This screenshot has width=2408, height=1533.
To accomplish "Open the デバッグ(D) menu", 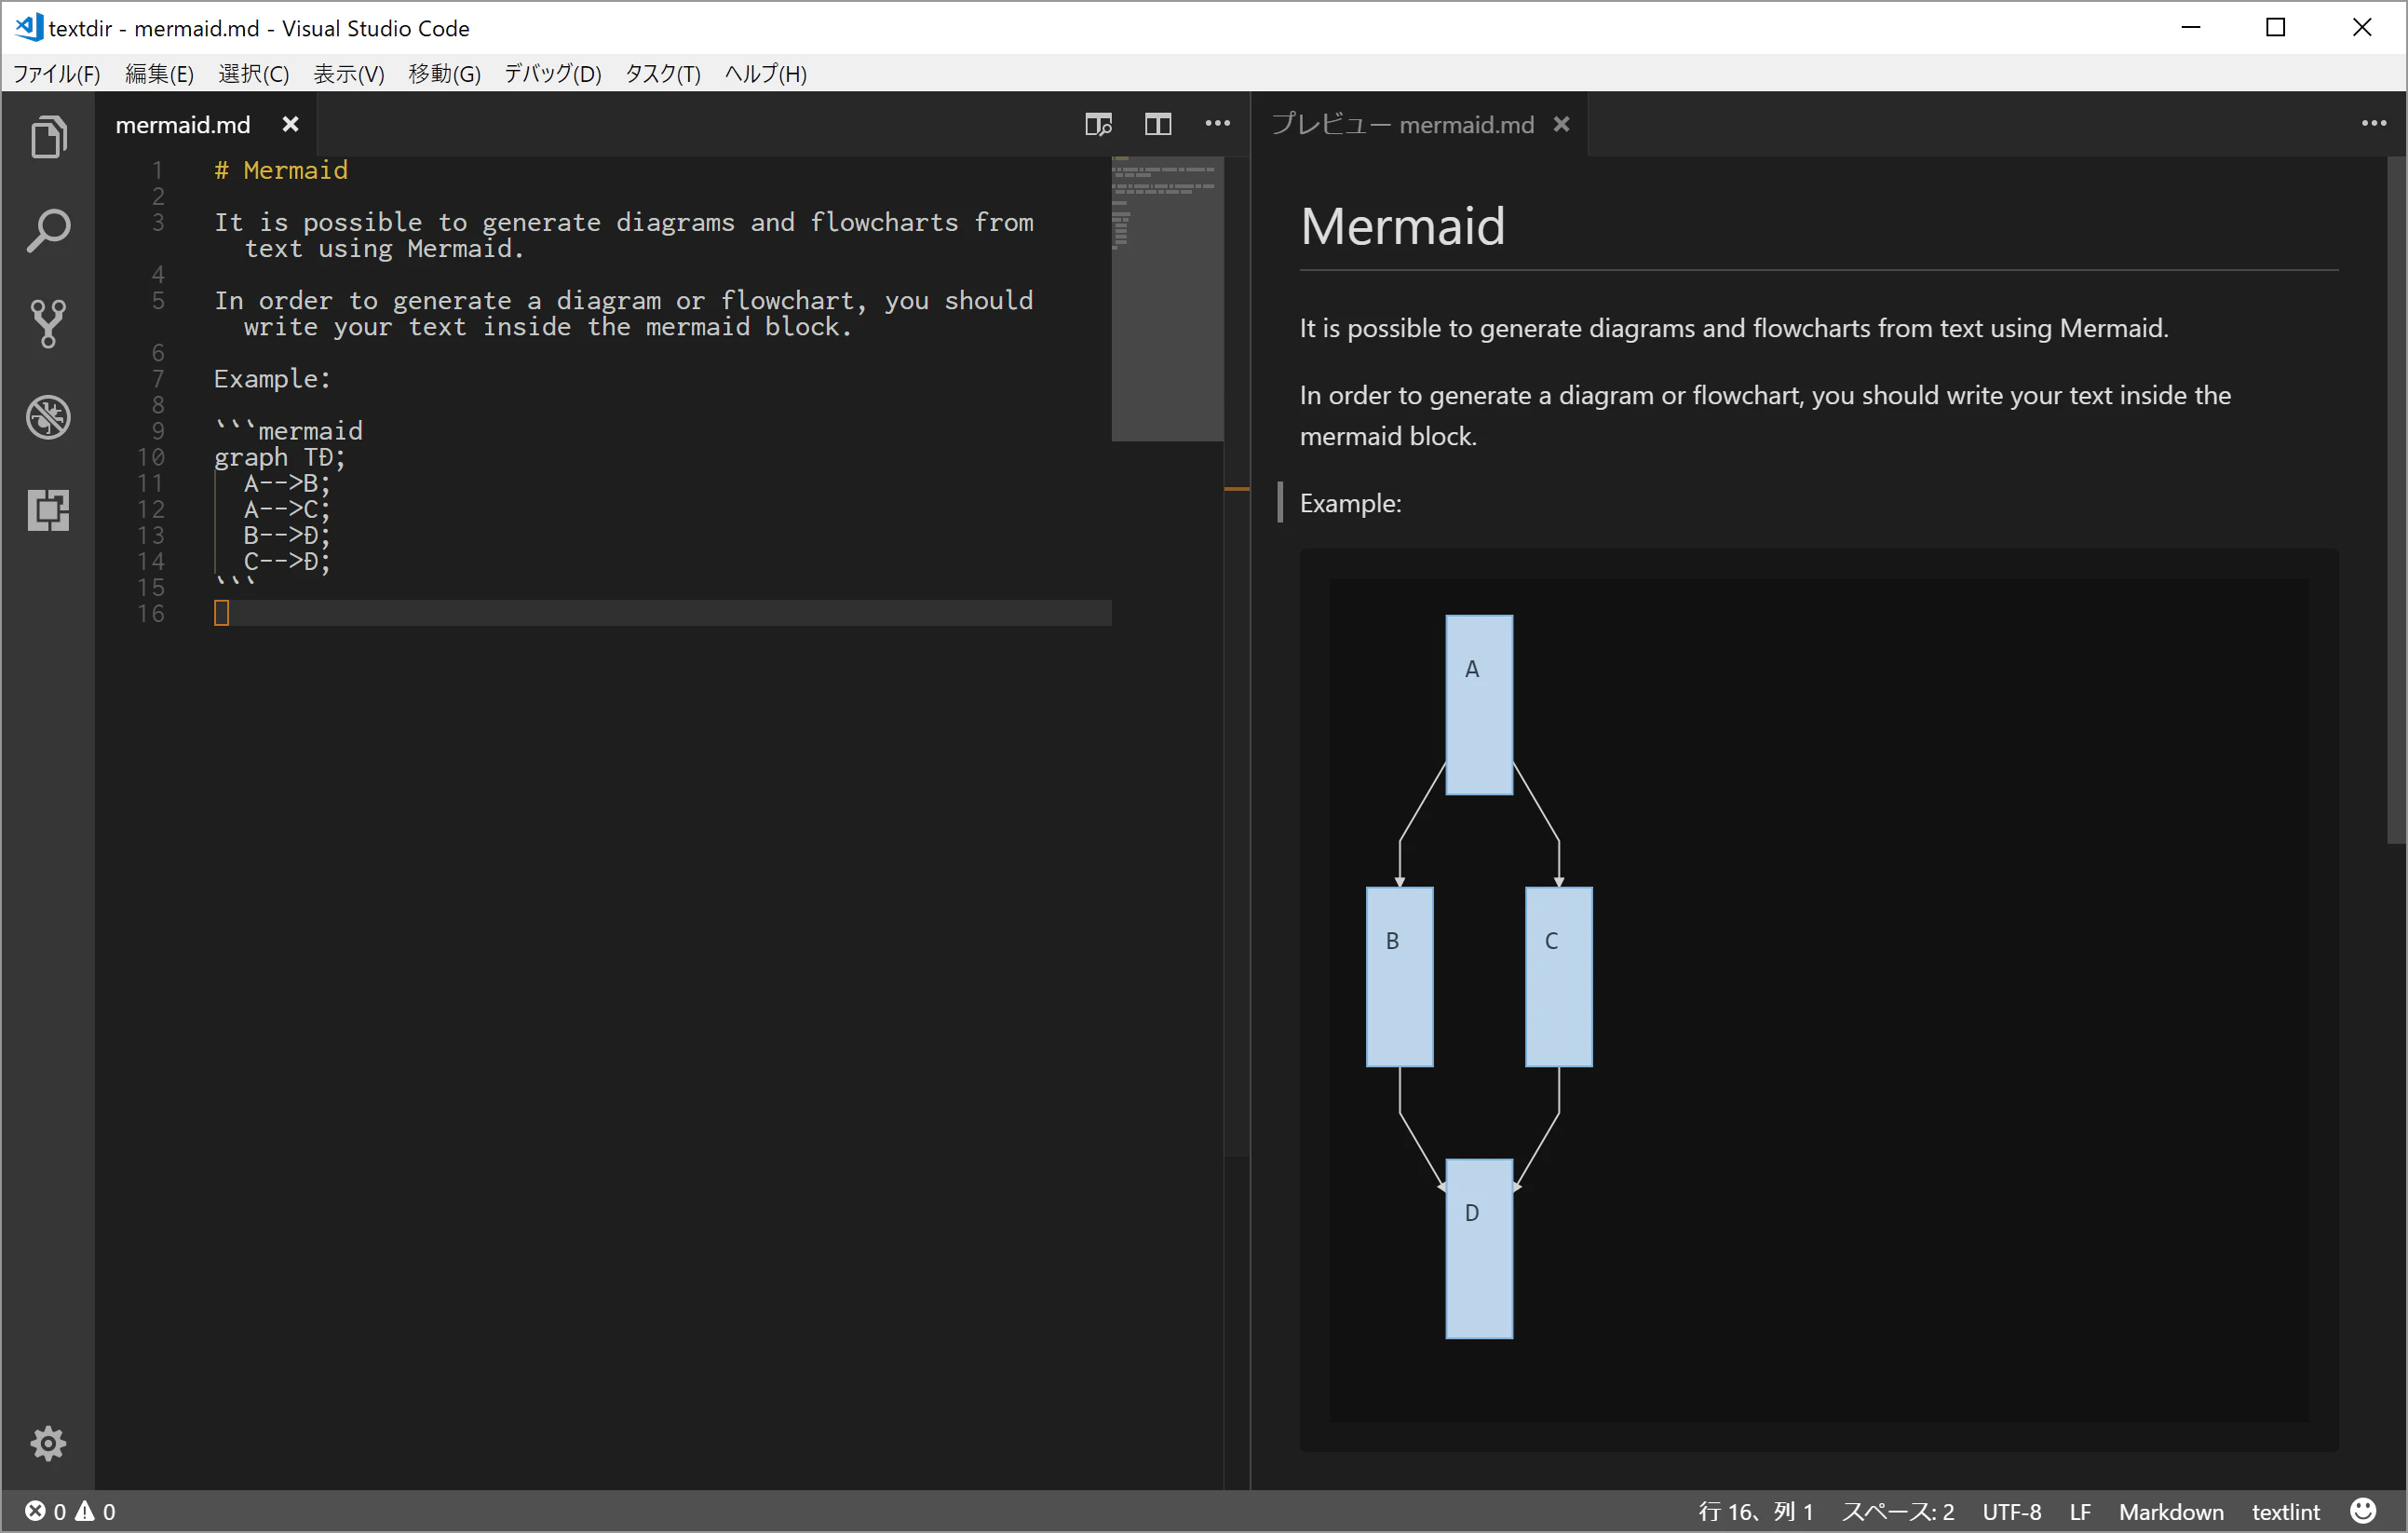I will [553, 74].
